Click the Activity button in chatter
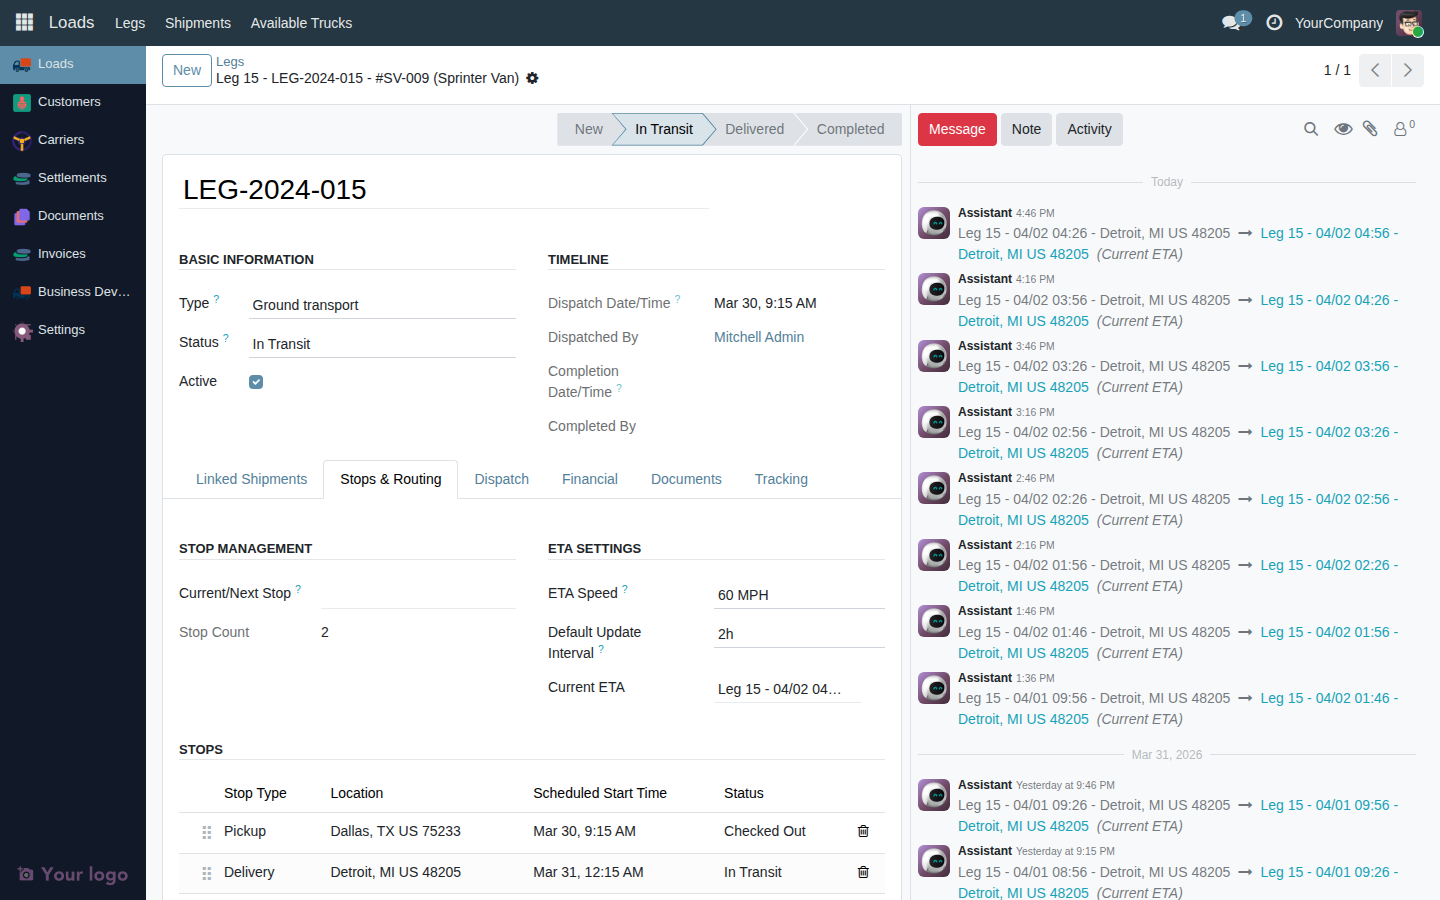Image resolution: width=1440 pixels, height=900 pixels. (x=1089, y=129)
